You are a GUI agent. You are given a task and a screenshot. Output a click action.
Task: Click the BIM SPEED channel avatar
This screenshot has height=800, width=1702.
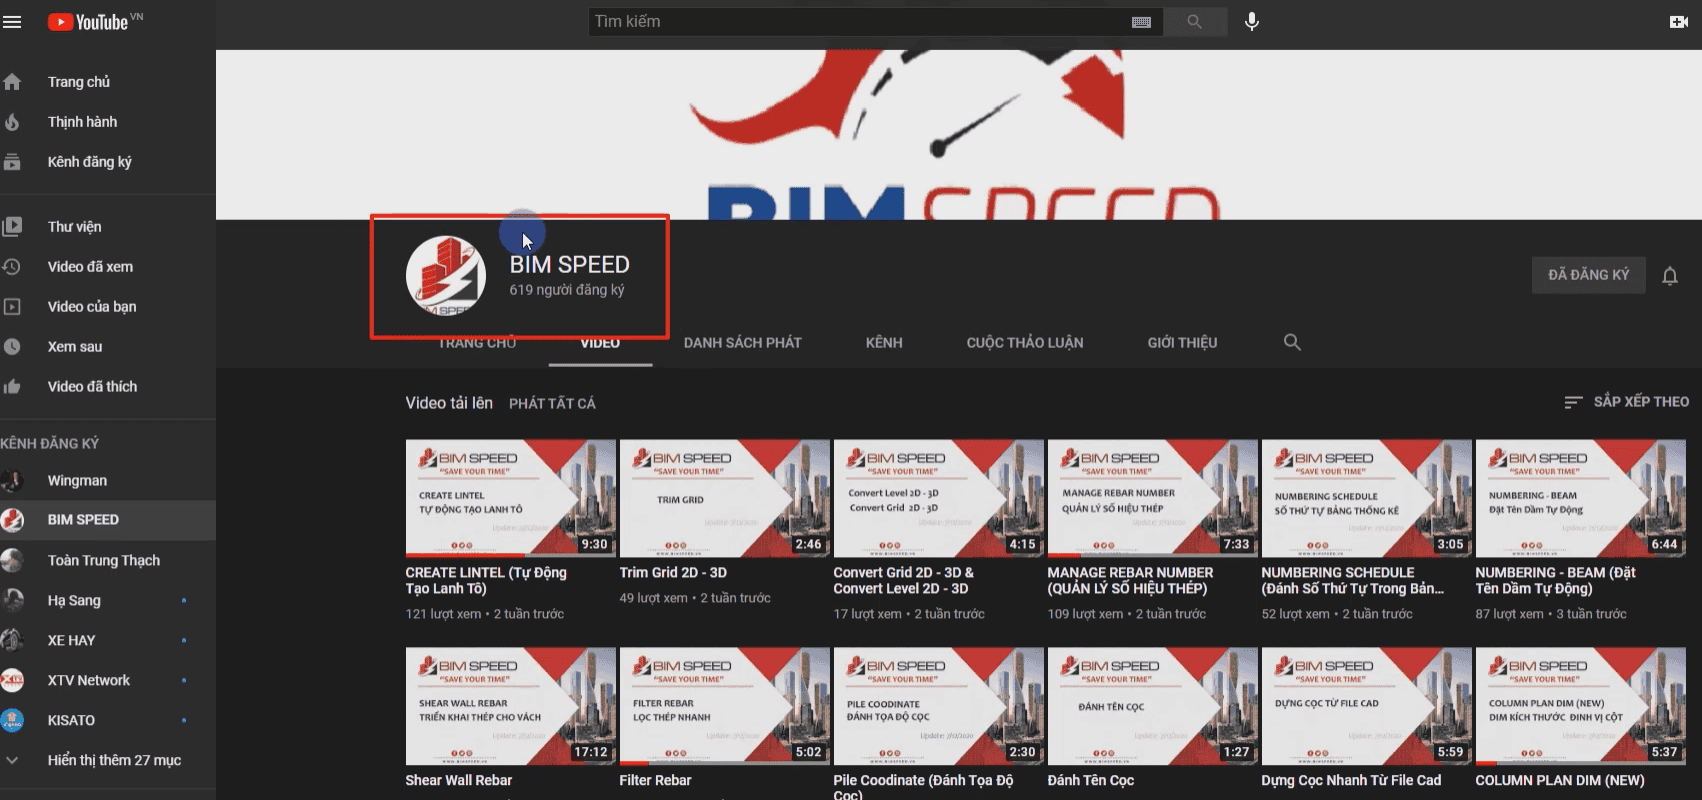(446, 276)
